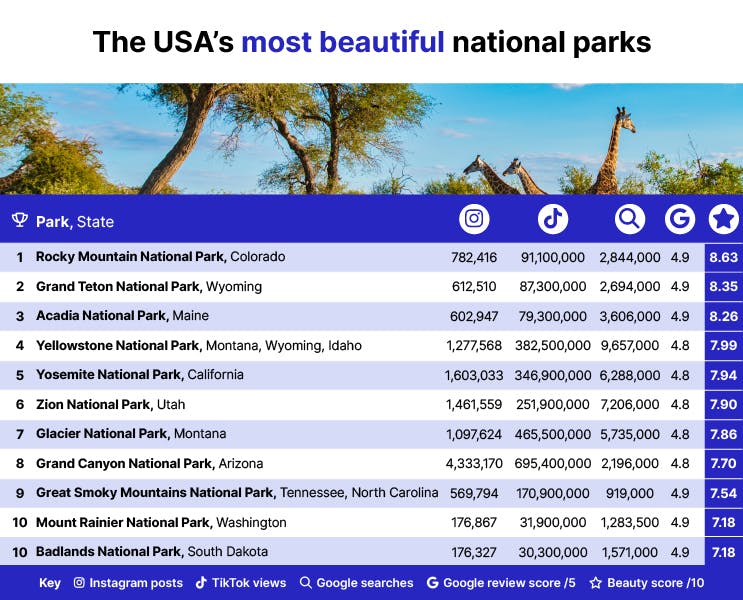The image size is (743, 600).
Task: Click the star beauty score header icon
Action: point(723,219)
